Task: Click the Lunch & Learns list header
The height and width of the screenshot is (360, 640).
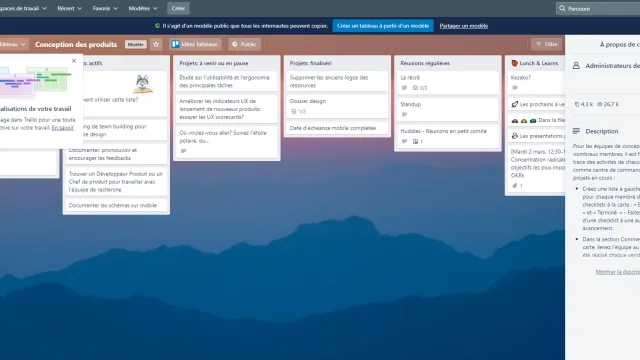Action: coord(539,63)
